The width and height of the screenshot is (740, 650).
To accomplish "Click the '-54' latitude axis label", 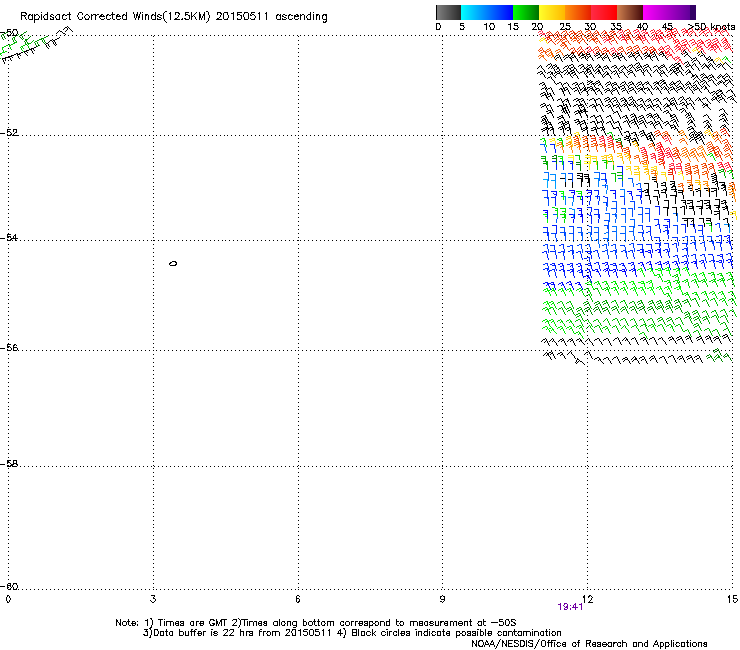I will 9,238.
